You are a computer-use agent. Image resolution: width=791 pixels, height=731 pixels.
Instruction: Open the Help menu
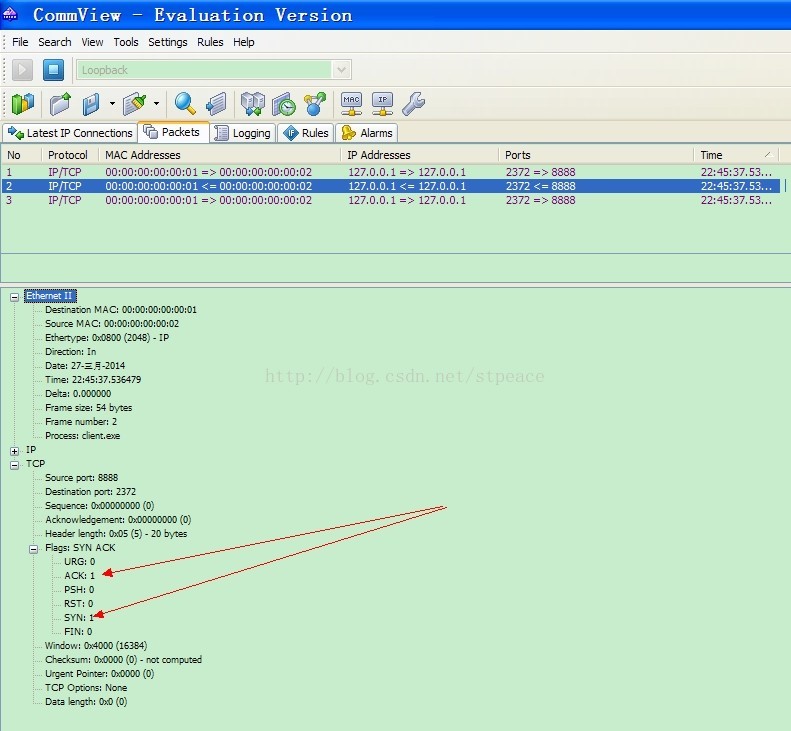click(244, 42)
